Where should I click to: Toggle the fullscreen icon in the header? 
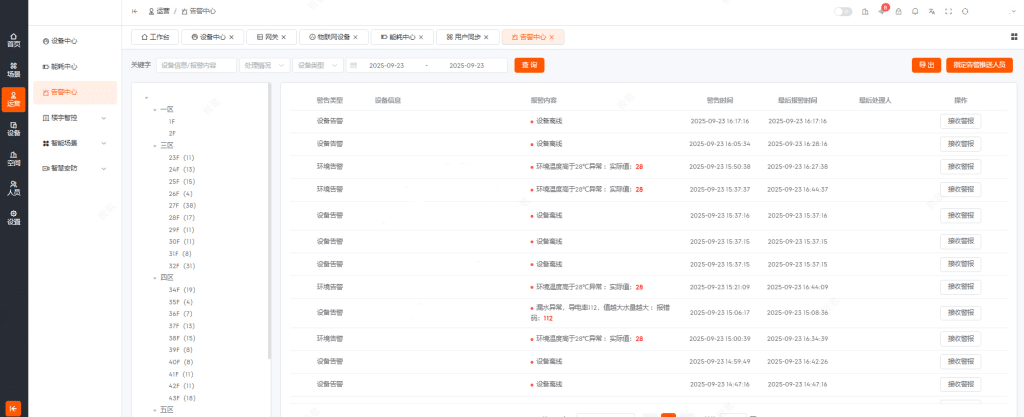pos(948,11)
